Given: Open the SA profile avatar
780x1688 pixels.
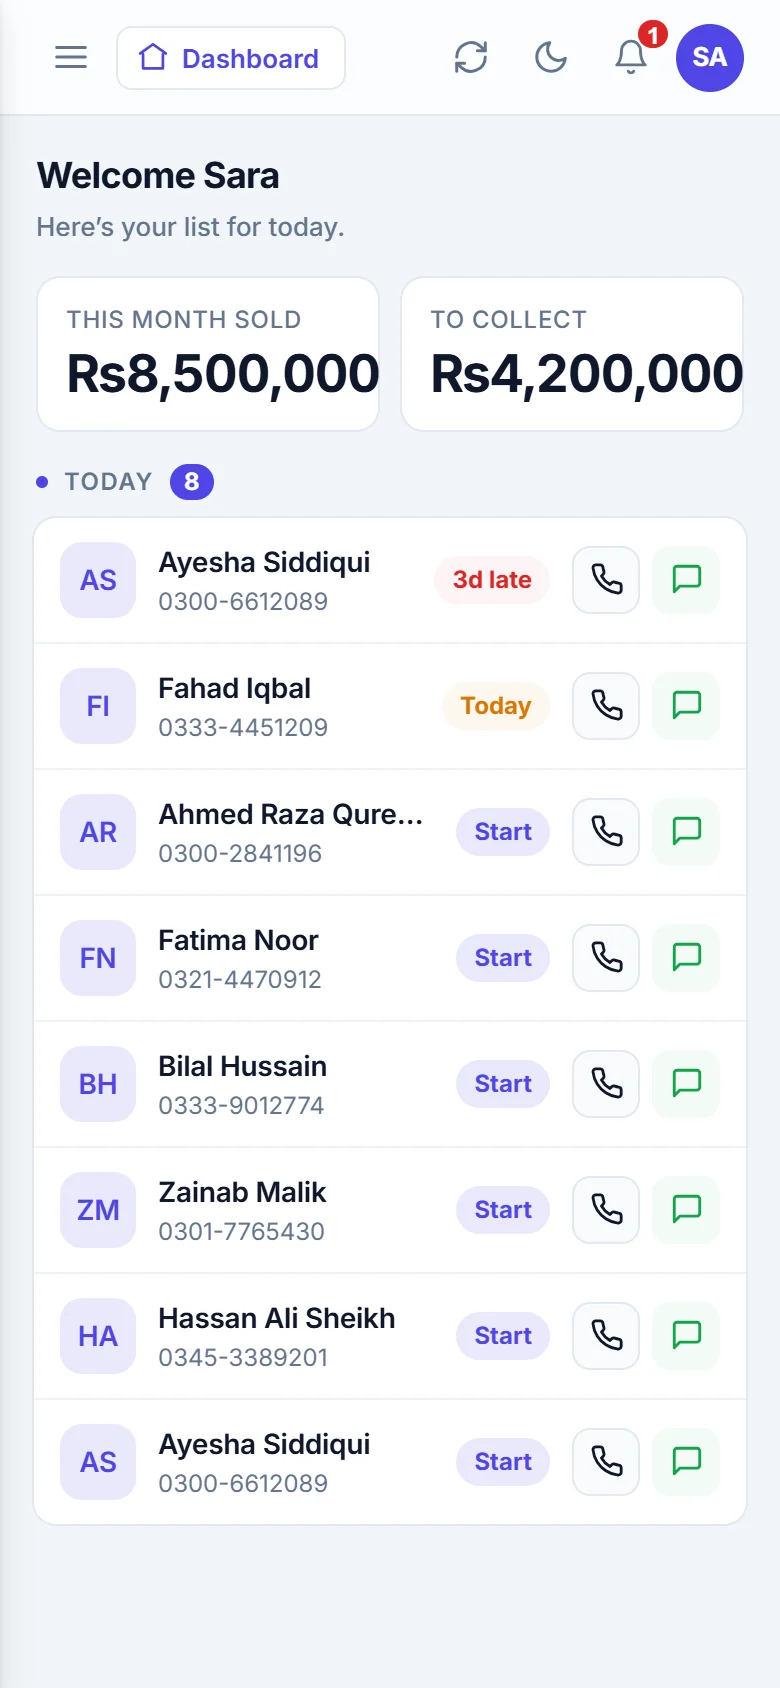Looking at the screenshot, I should [710, 58].
